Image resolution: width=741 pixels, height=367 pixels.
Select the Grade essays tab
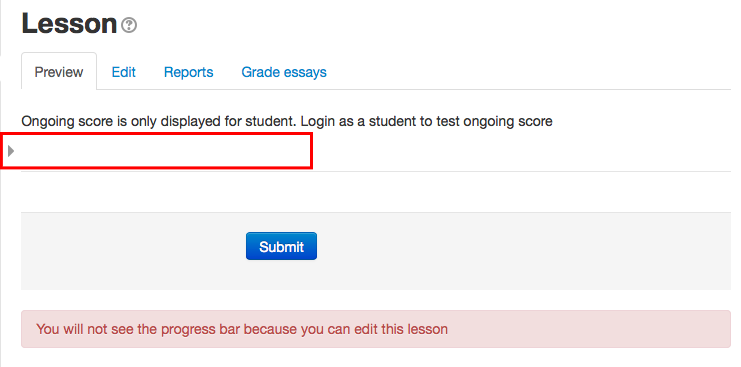click(284, 72)
